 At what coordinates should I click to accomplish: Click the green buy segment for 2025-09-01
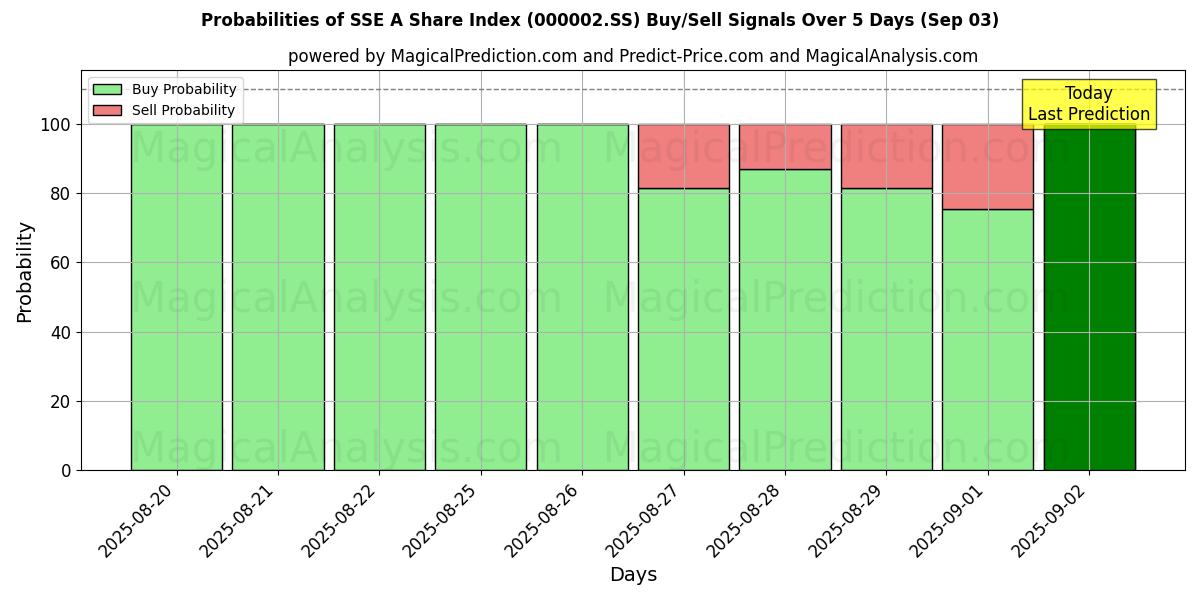988,340
